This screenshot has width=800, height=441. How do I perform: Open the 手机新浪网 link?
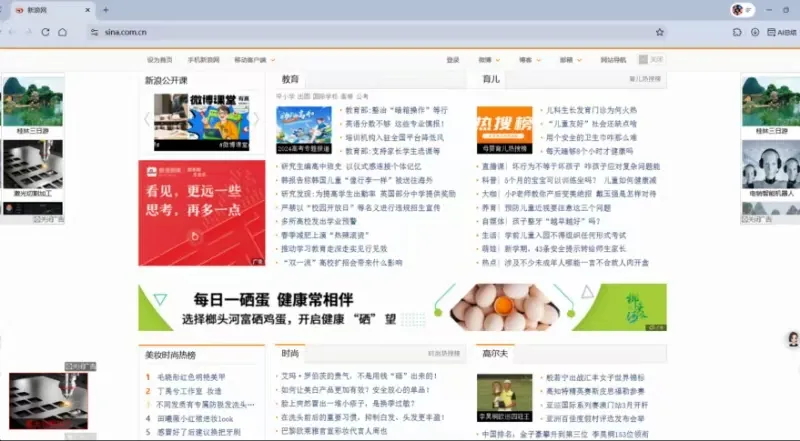[203, 60]
